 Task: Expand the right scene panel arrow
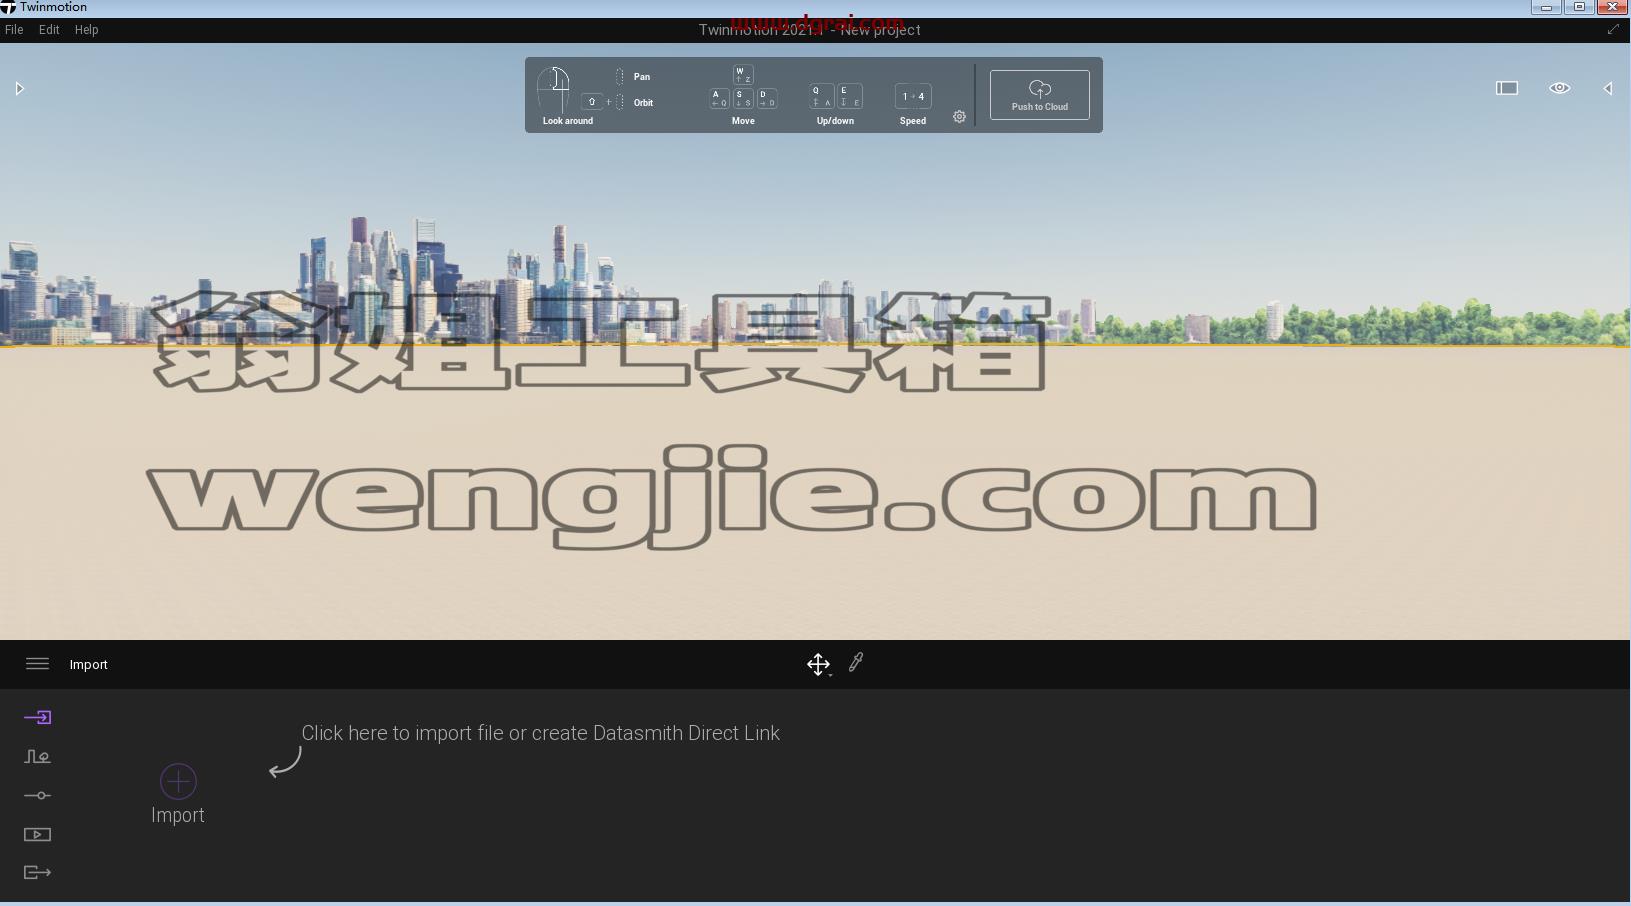(1608, 88)
